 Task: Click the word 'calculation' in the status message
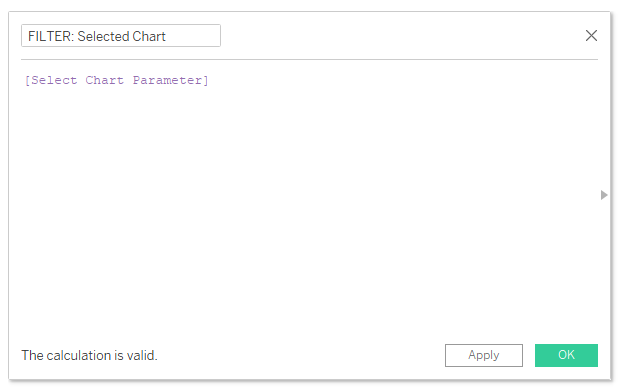79,355
